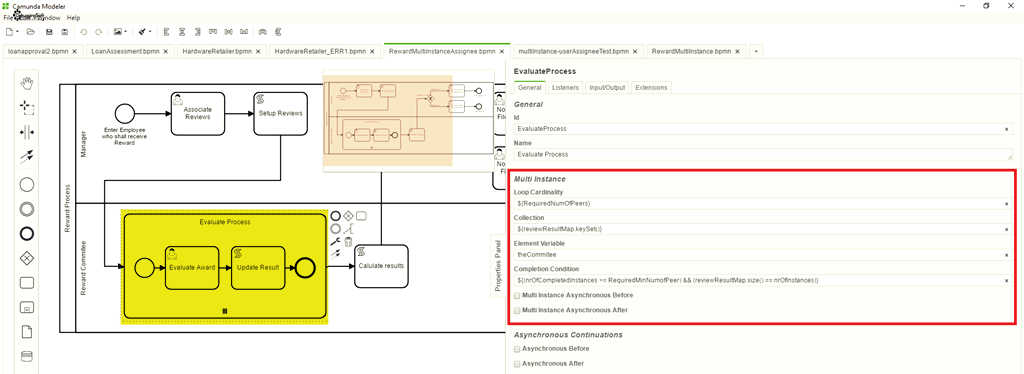Select the lasso tool in palette
This screenshot has height=374, width=1024.
[27, 107]
